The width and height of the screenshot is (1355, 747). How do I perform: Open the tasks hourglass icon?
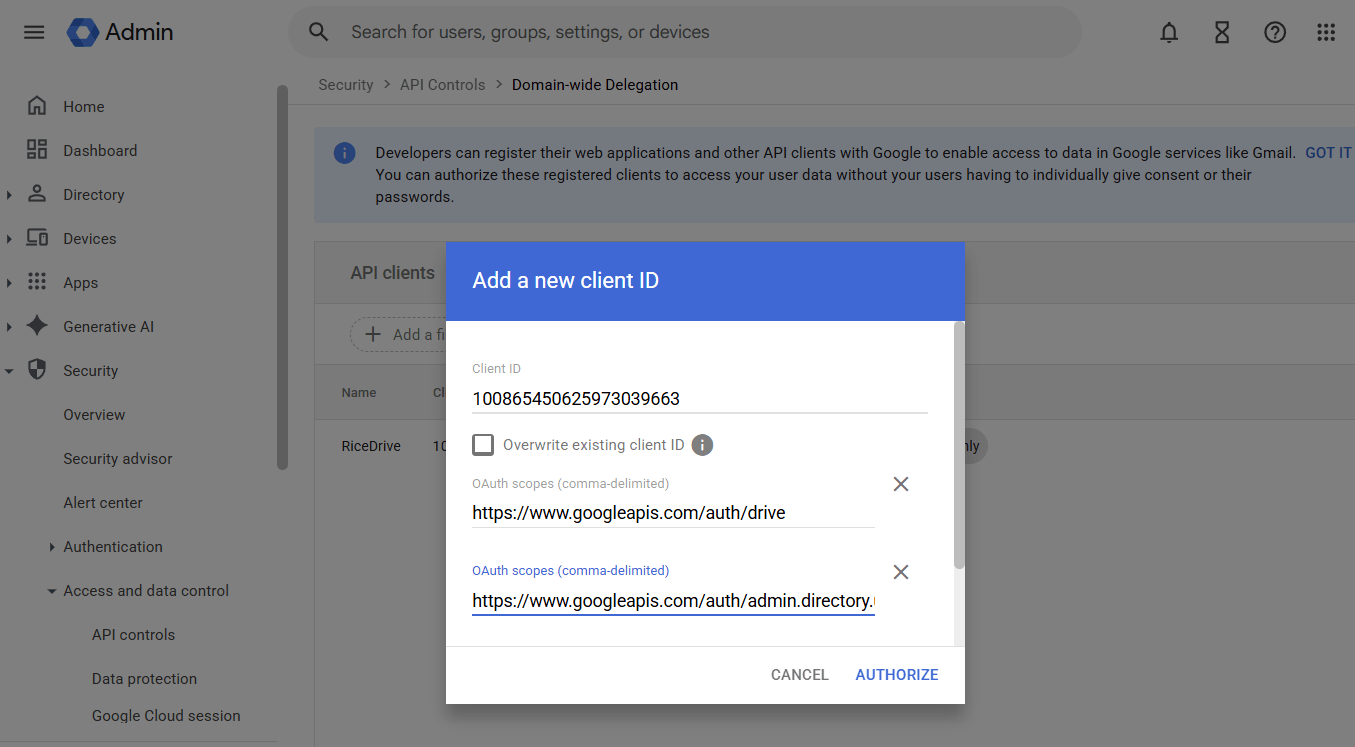(1222, 32)
